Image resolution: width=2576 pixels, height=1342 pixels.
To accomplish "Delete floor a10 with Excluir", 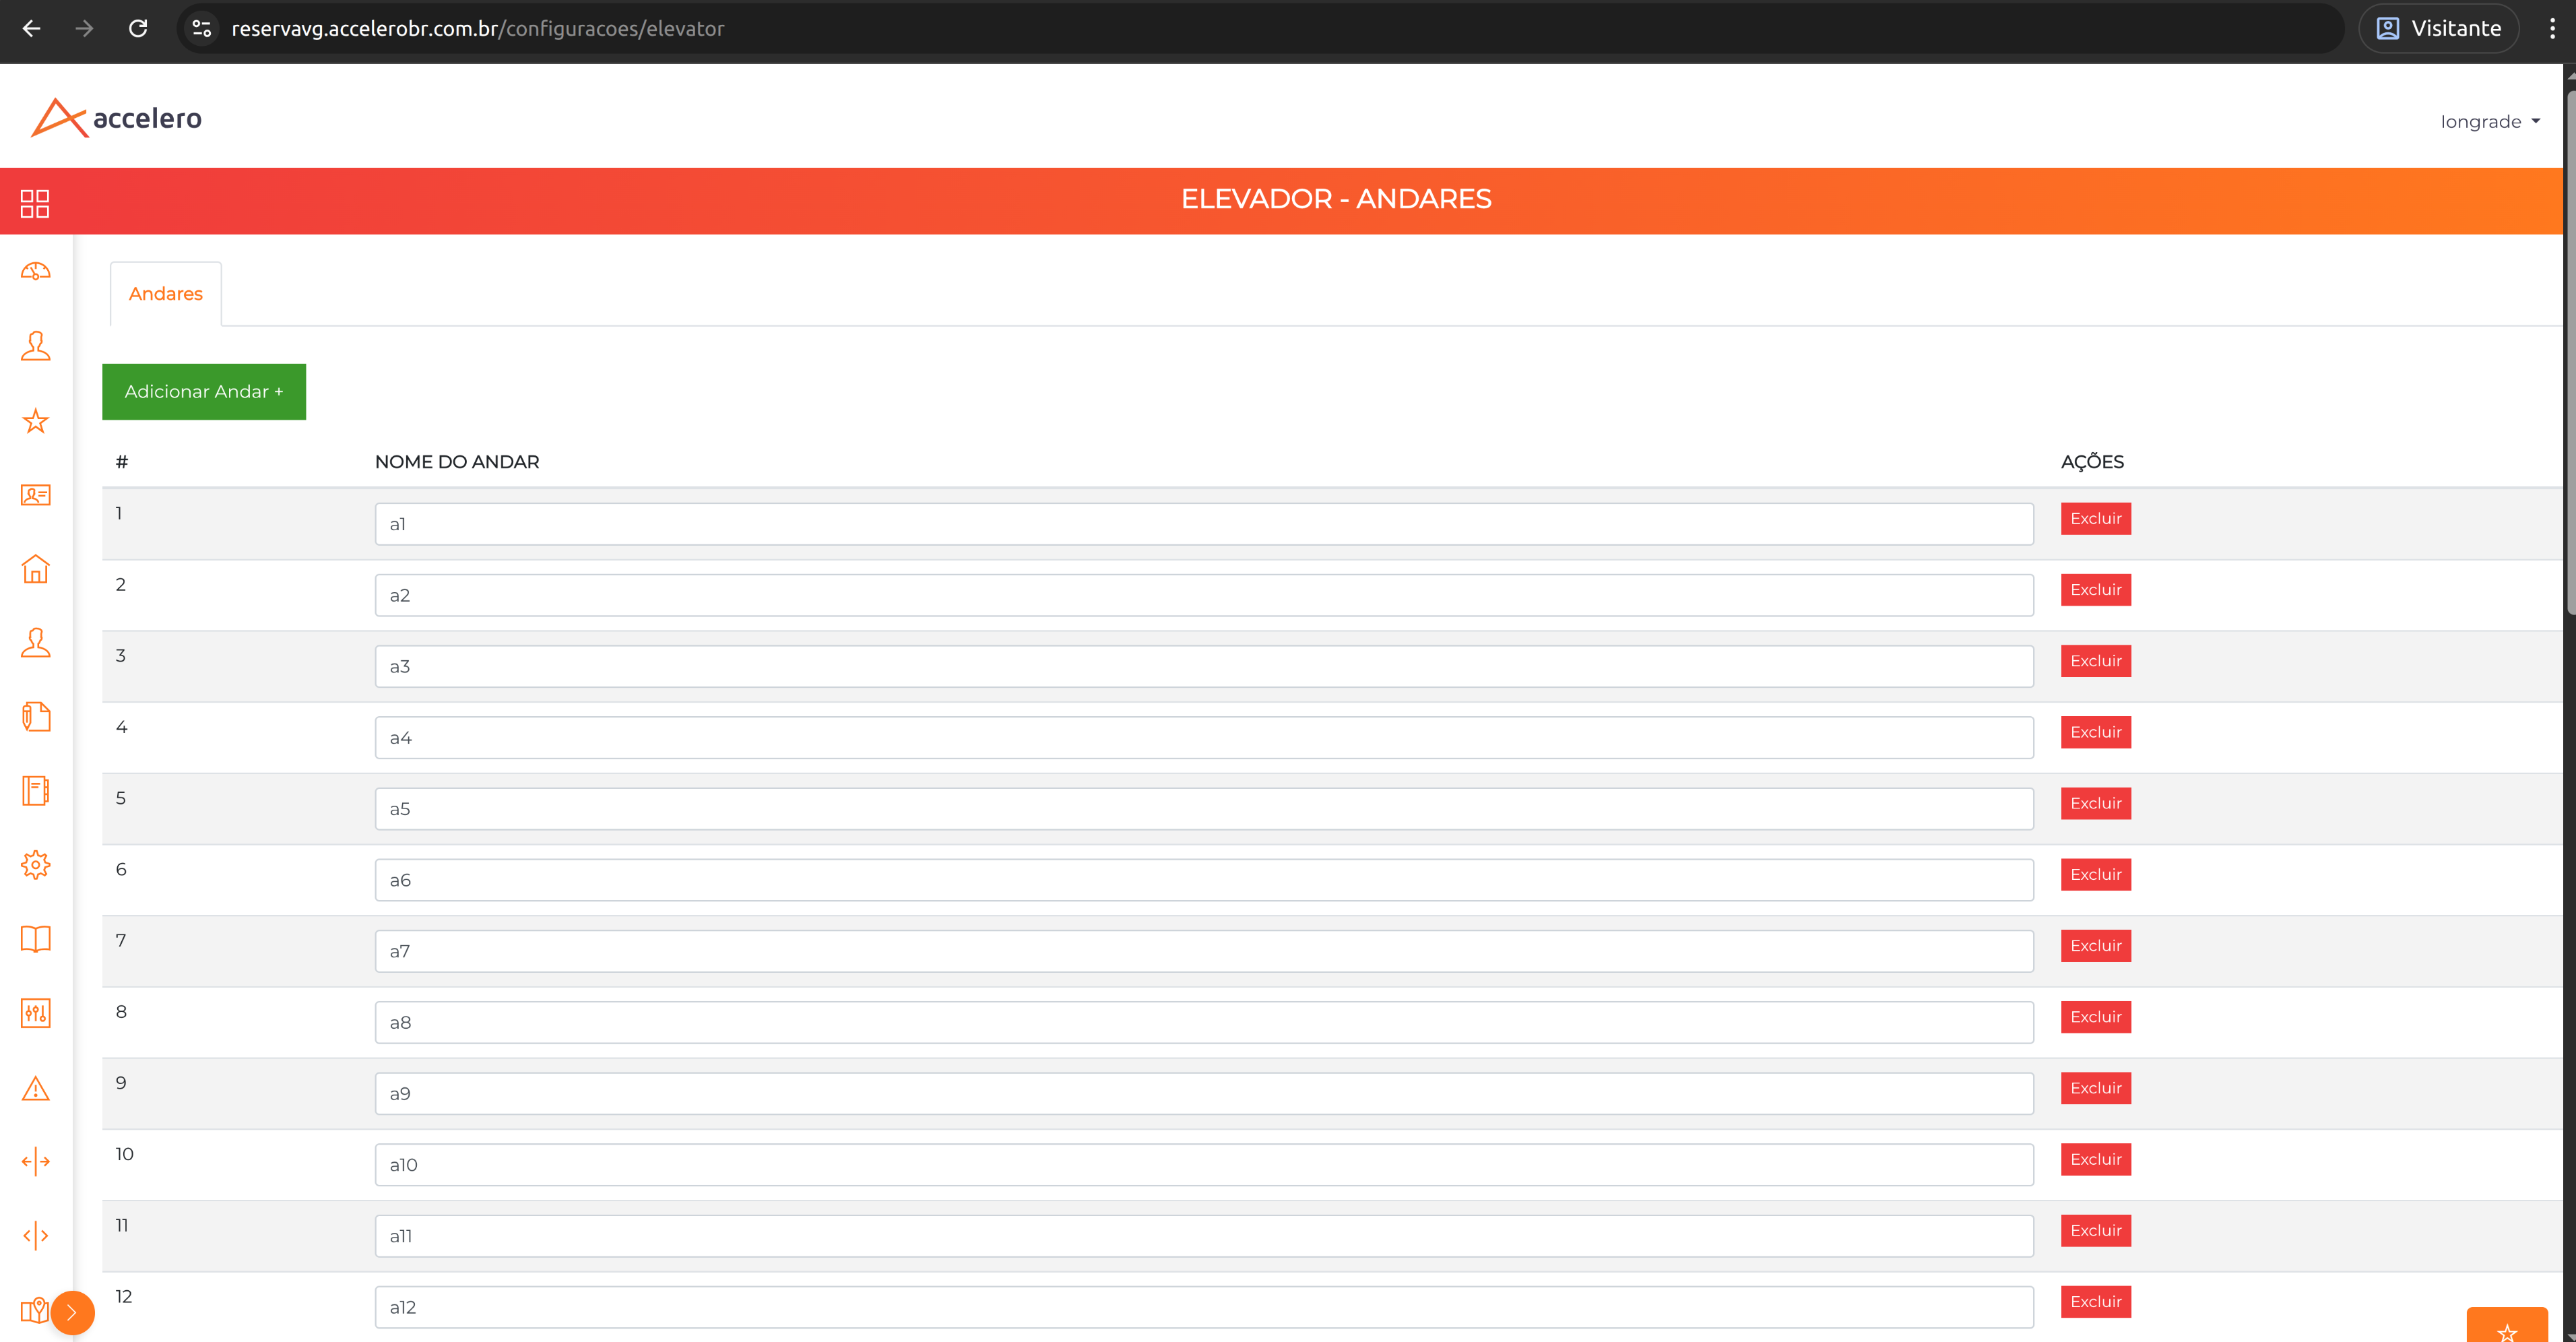I will coord(2095,1160).
